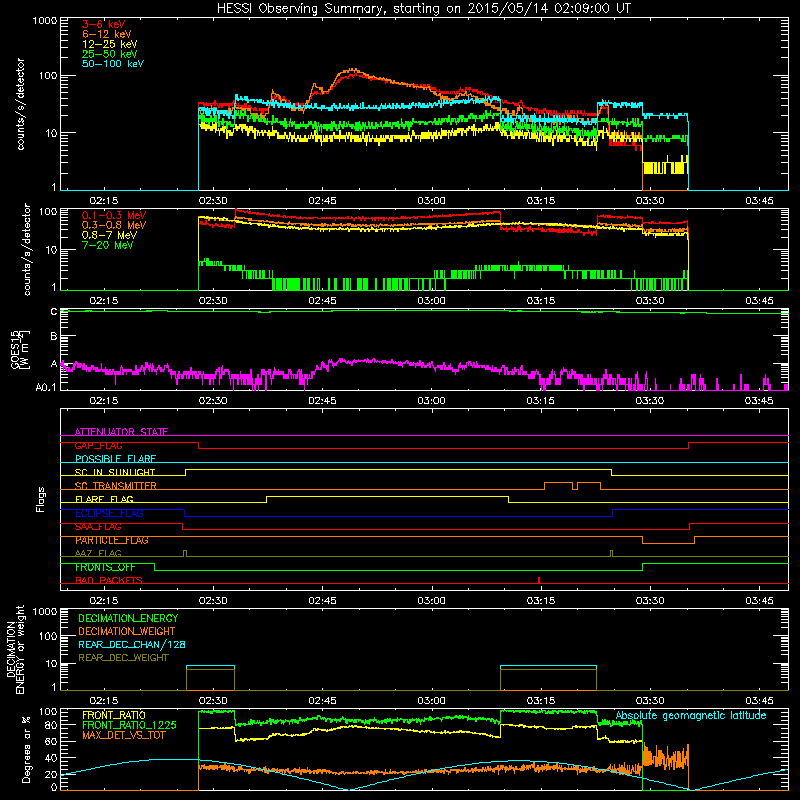Select the FRONTS_OFF flag label

105,567
